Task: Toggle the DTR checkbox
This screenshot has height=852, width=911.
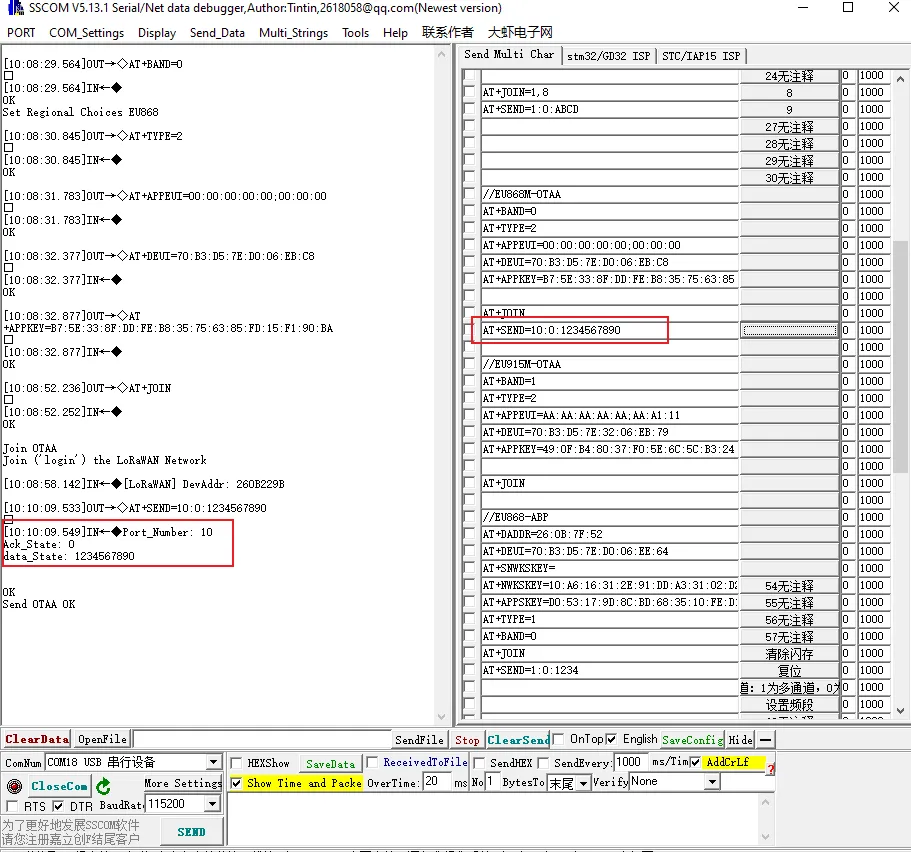Action: (58, 806)
